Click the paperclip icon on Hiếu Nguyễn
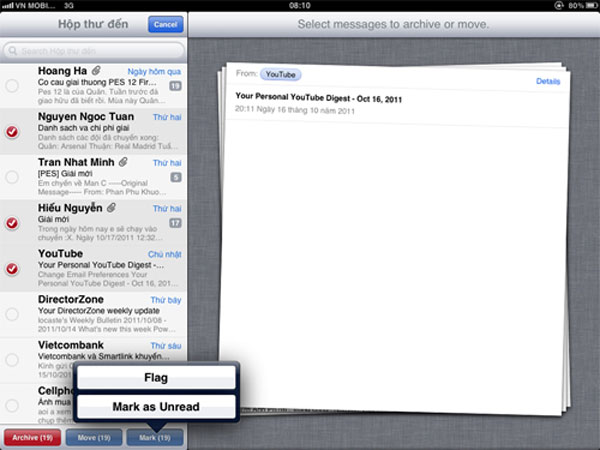 click(111, 207)
